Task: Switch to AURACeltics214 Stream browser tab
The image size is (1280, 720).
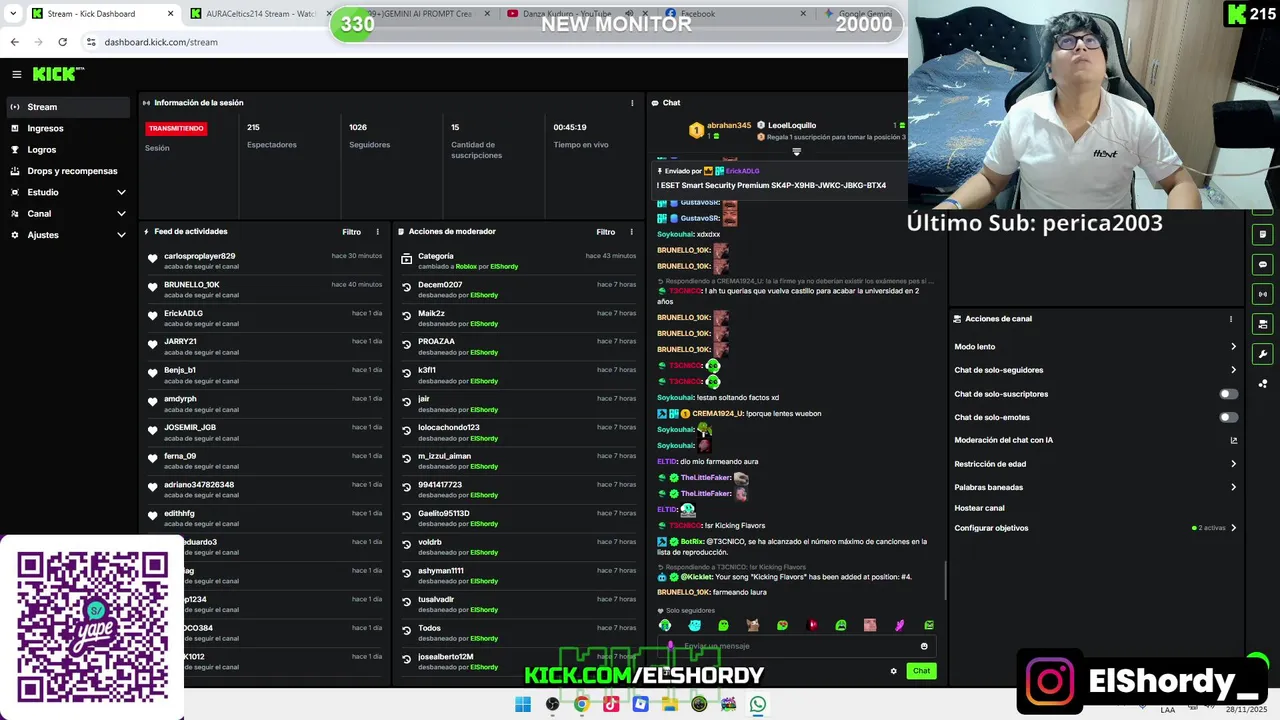Action: [x=260, y=14]
